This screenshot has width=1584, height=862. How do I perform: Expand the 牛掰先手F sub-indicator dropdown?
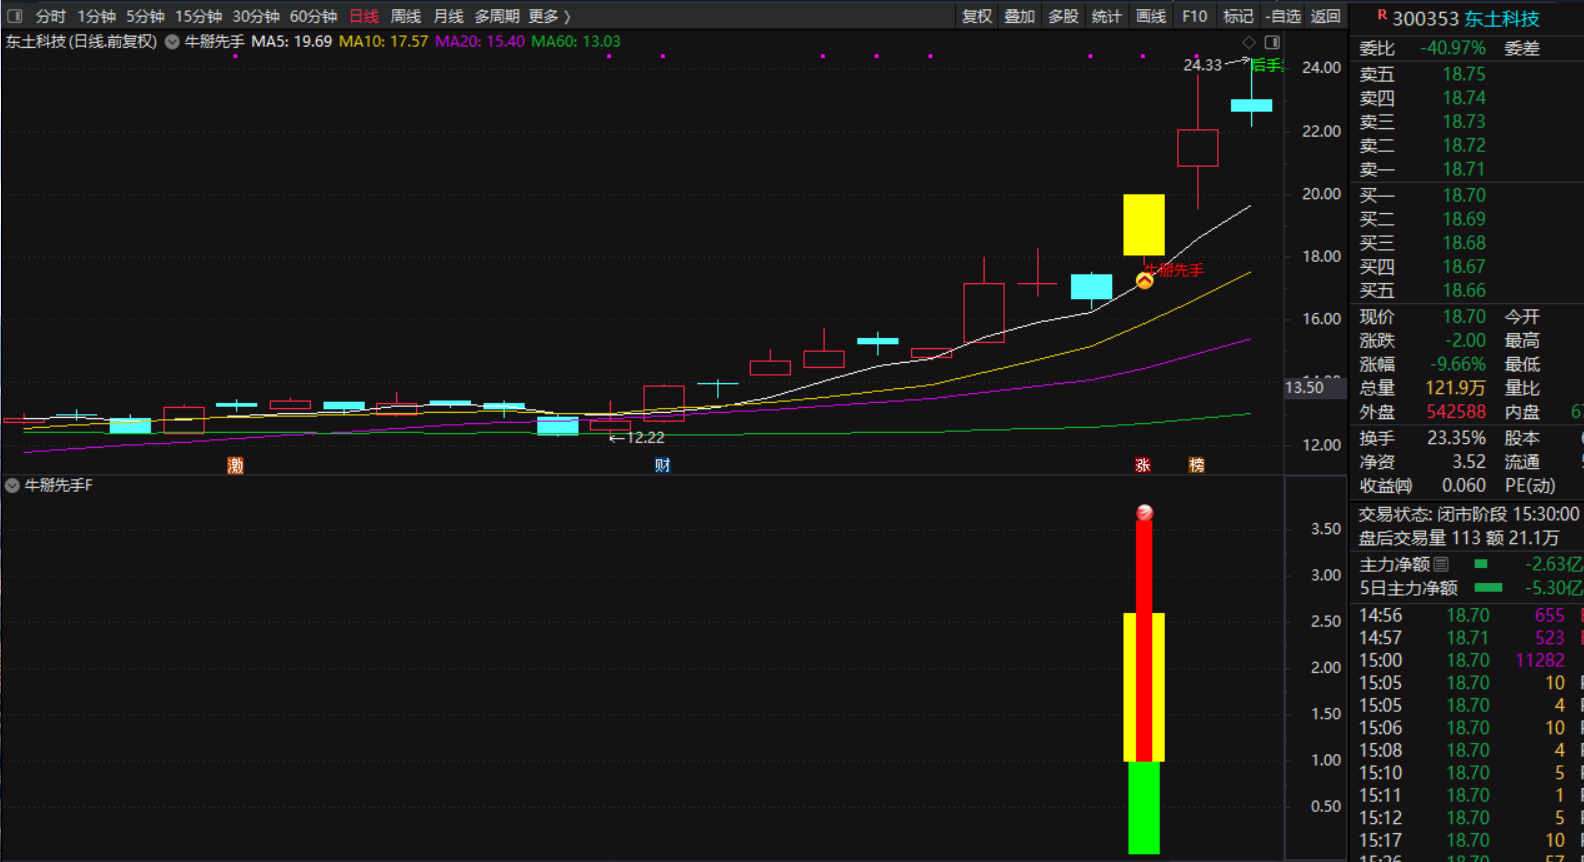(12, 485)
